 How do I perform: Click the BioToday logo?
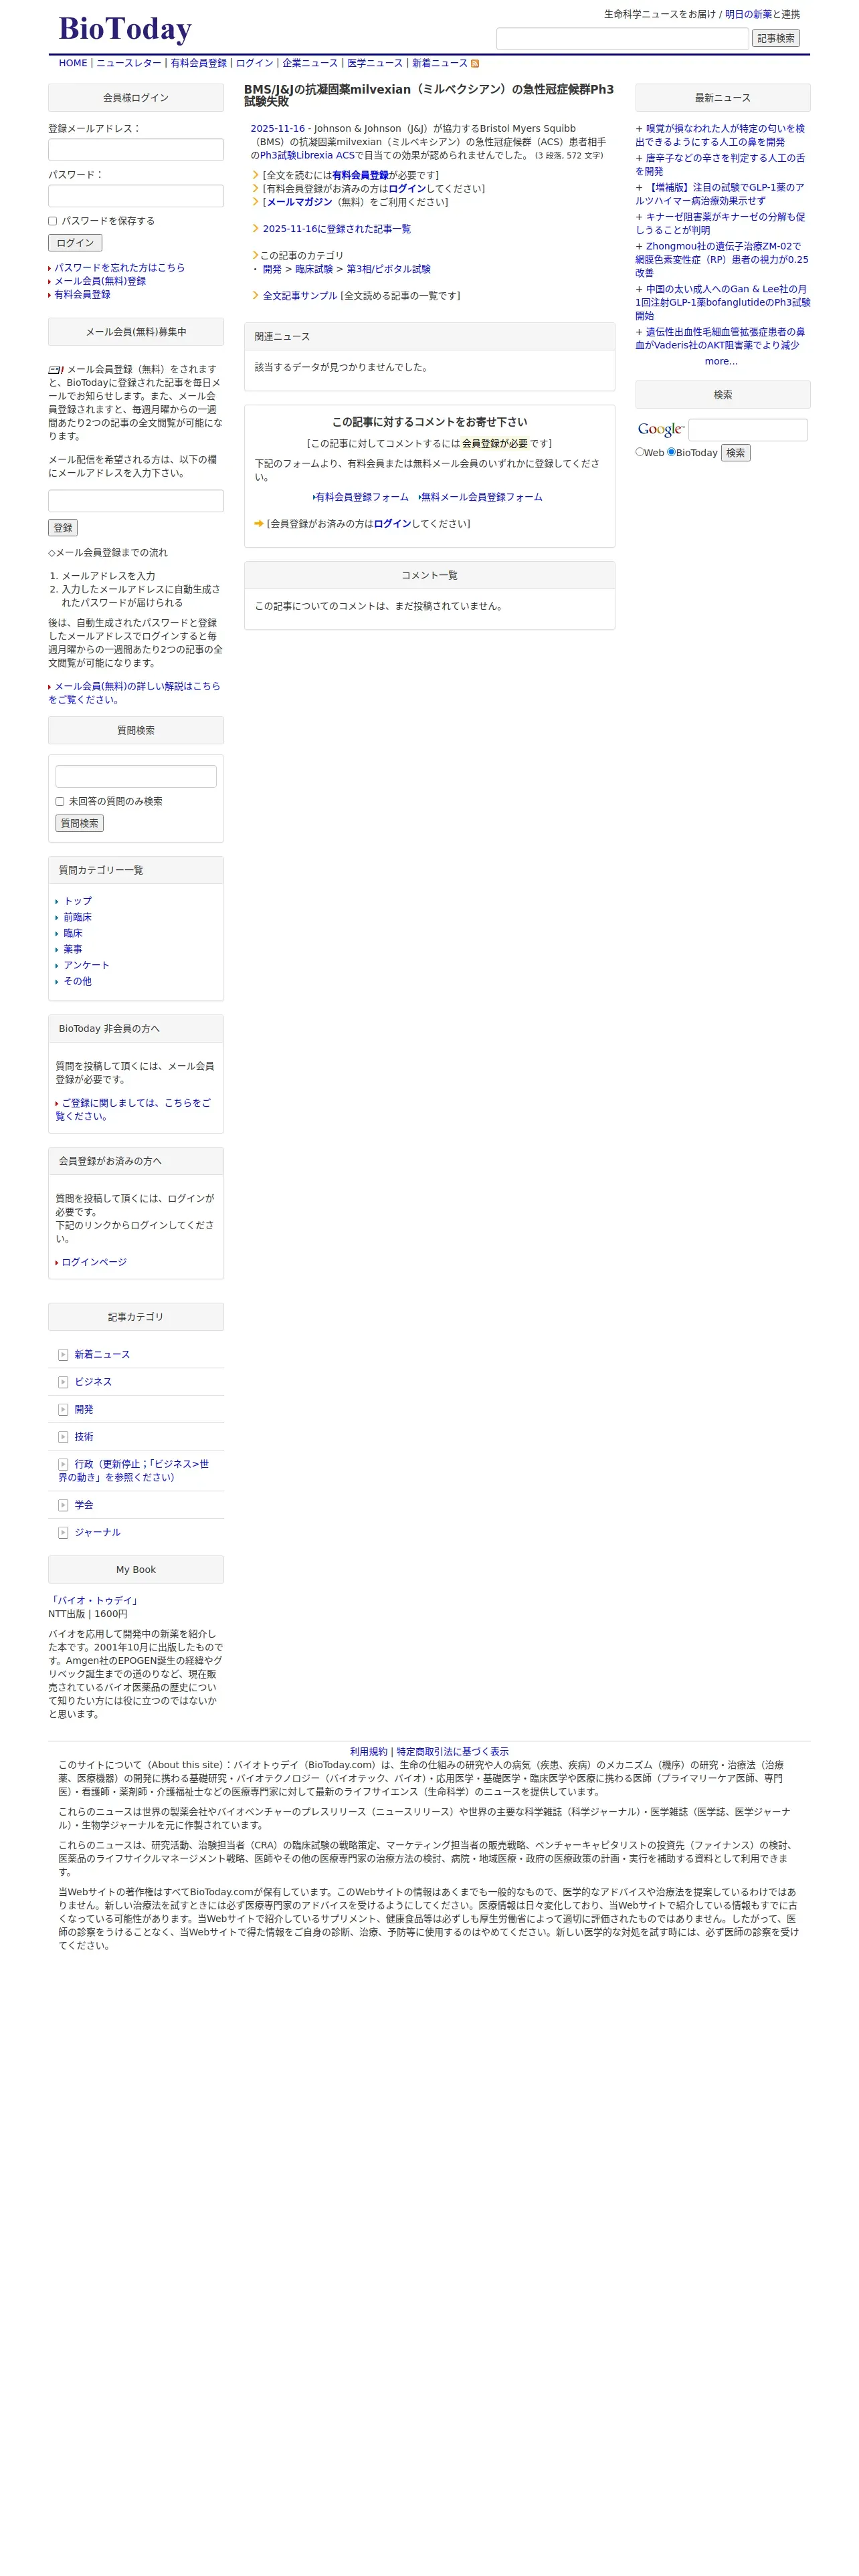[125, 29]
